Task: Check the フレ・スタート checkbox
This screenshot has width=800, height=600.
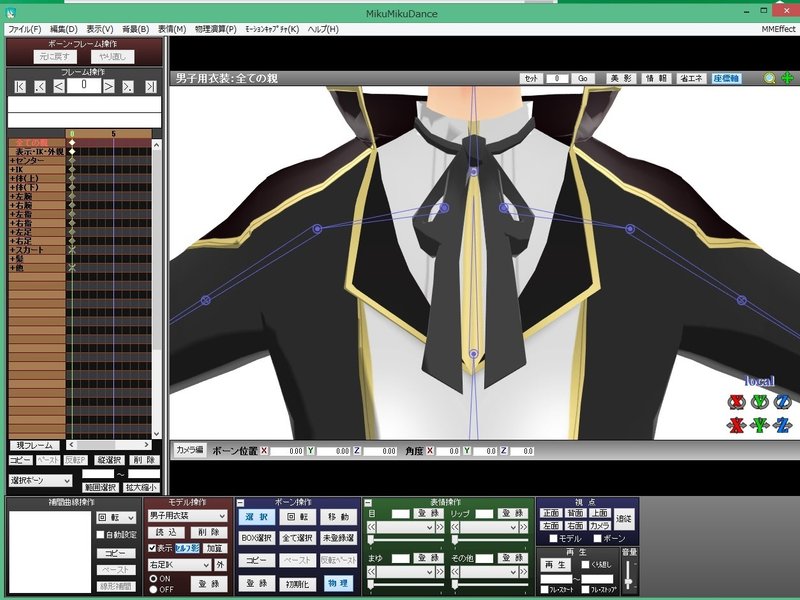Action: pos(545,590)
